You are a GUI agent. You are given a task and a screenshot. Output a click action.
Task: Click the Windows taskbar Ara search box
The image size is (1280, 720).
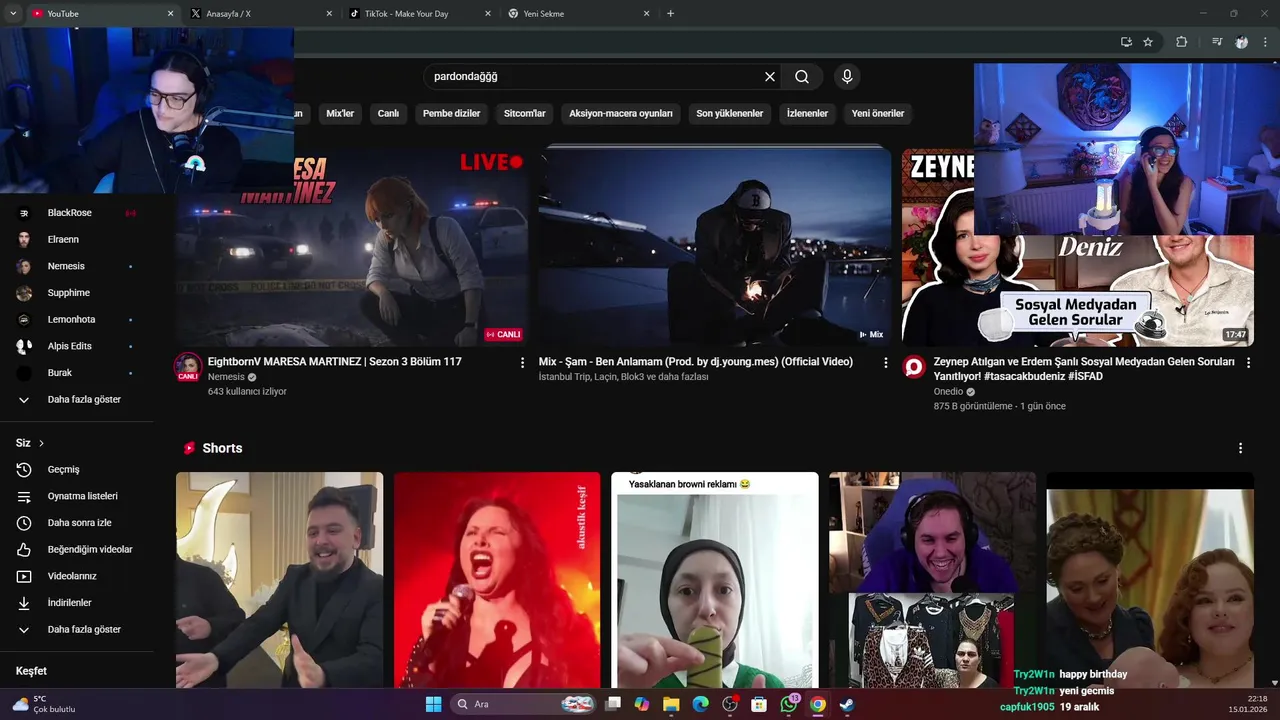pyautogui.click(x=524, y=704)
